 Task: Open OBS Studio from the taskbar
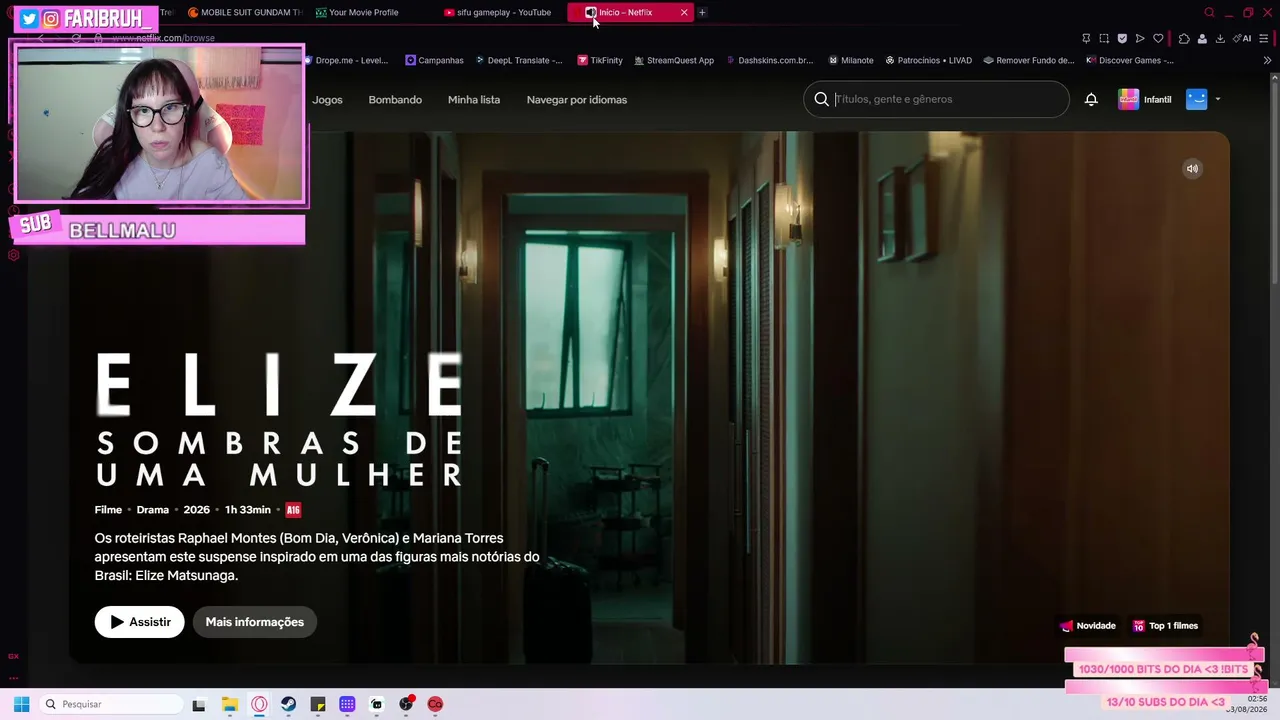[x=406, y=704]
